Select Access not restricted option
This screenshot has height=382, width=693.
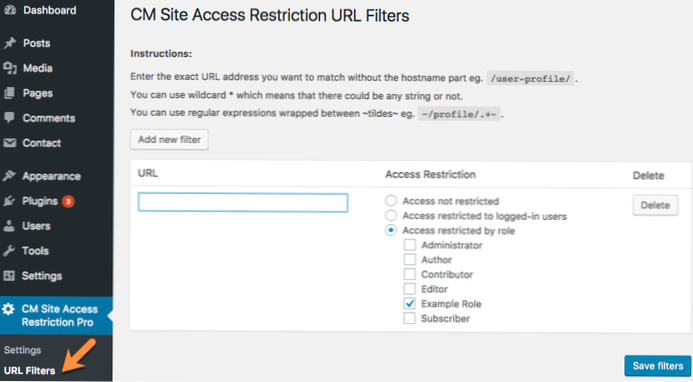391,201
